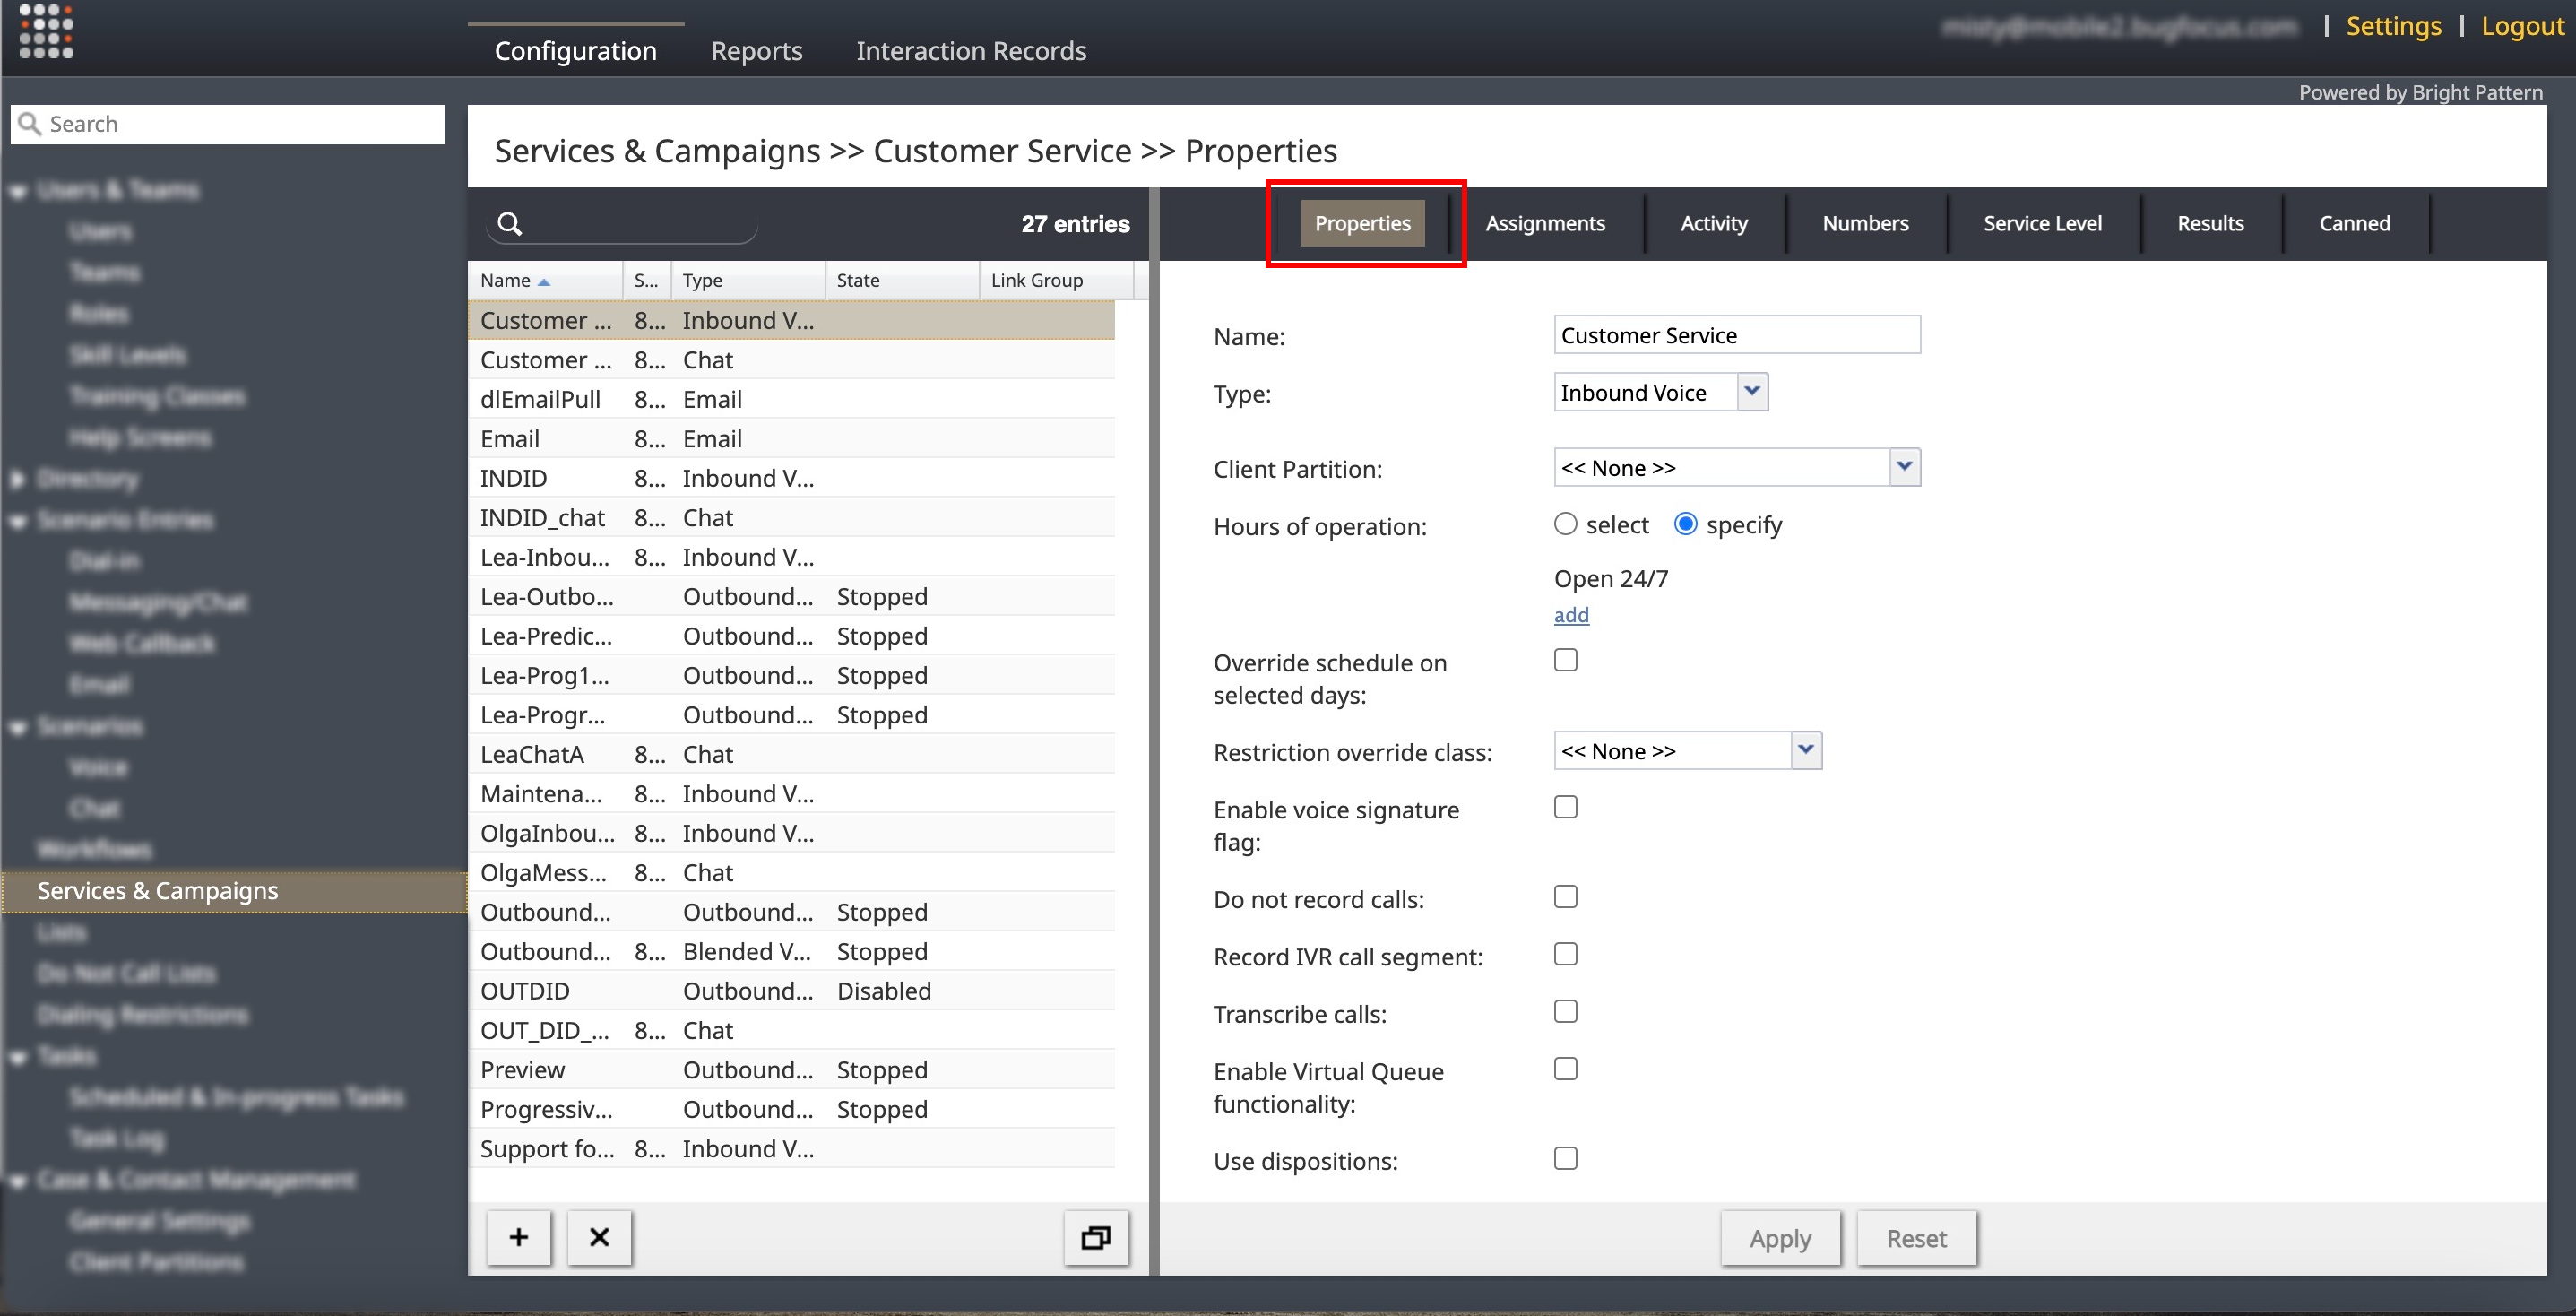
Task: Select the INDID_chat service row
Action: [792, 517]
